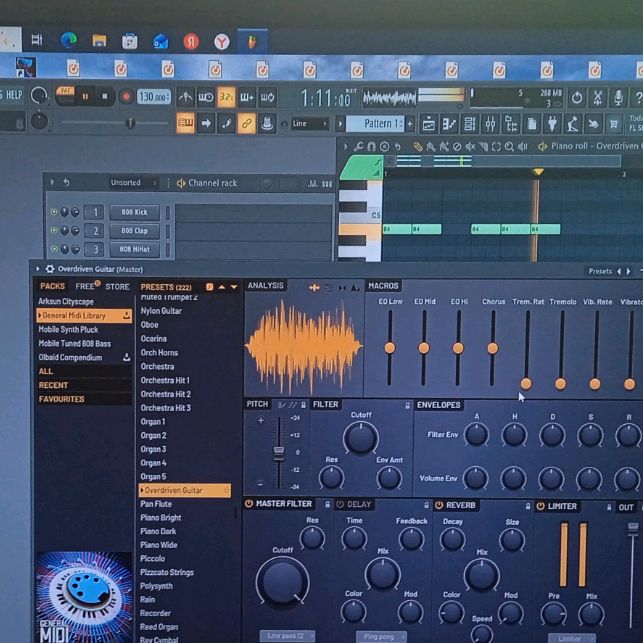Select the pencil draw tool in piano roll
This screenshot has height=643, width=643.
418,146
